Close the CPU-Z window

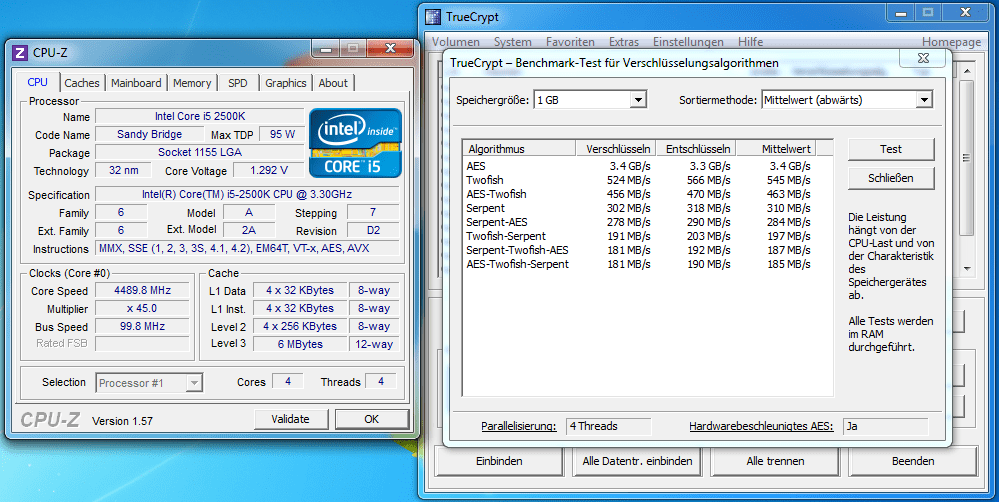click(x=391, y=48)
